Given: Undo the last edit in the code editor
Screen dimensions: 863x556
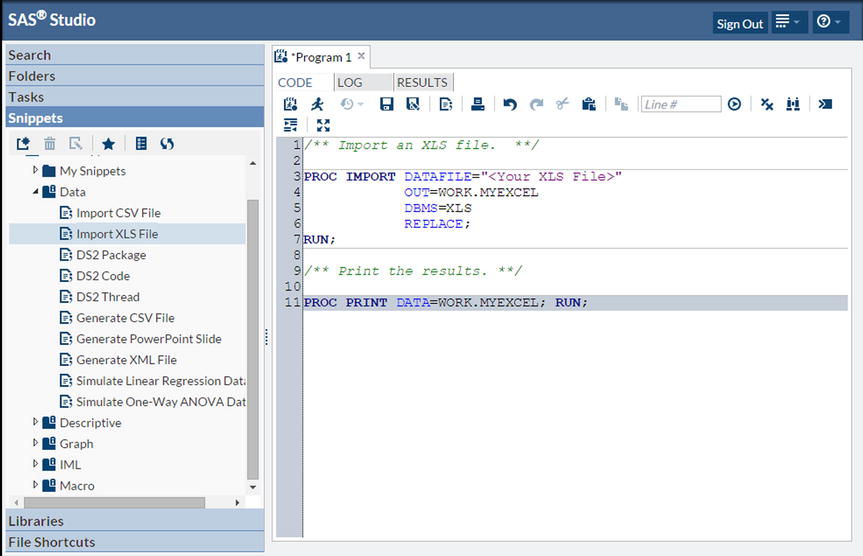Looking at the screenshot, I should (510, 104).
